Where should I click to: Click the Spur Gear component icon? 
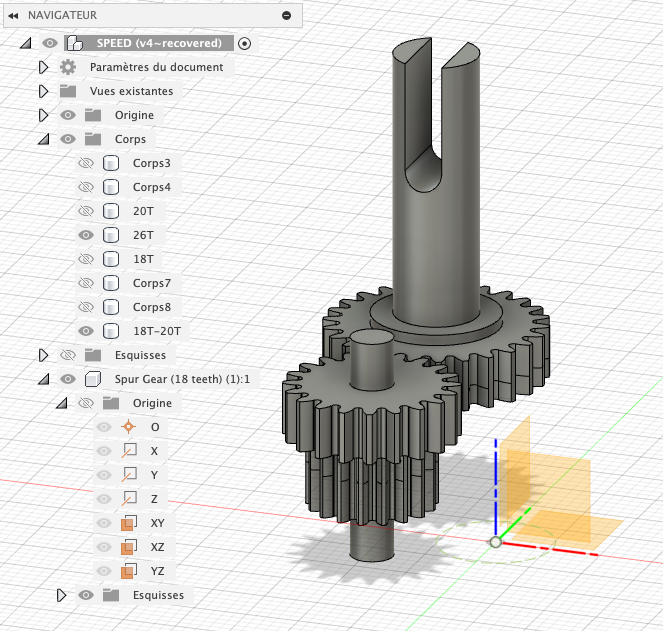(x=93, y=379)
